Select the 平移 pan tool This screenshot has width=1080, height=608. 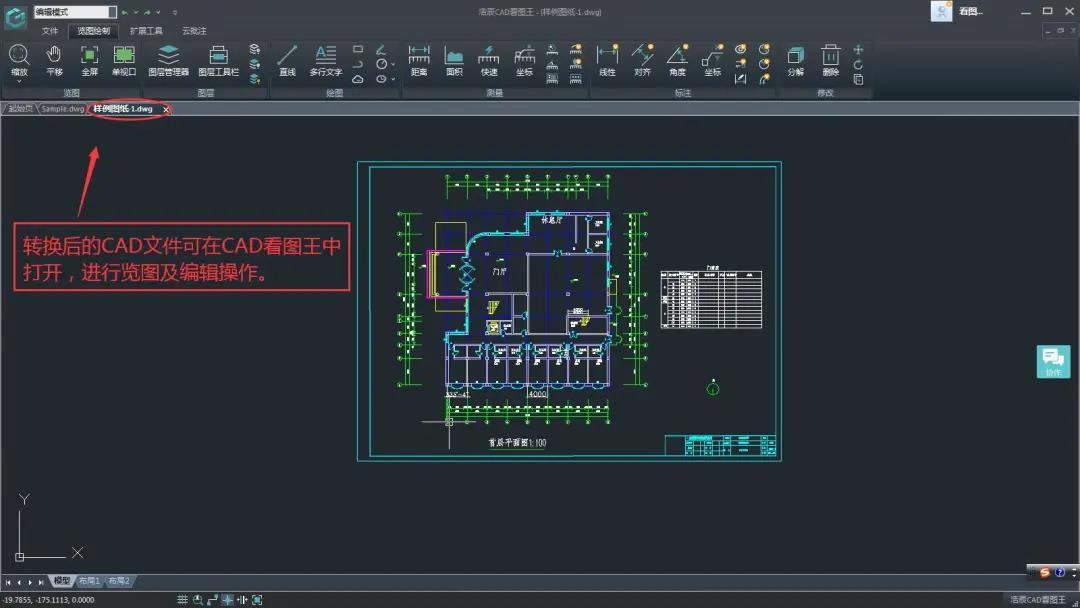click(53, 60)
